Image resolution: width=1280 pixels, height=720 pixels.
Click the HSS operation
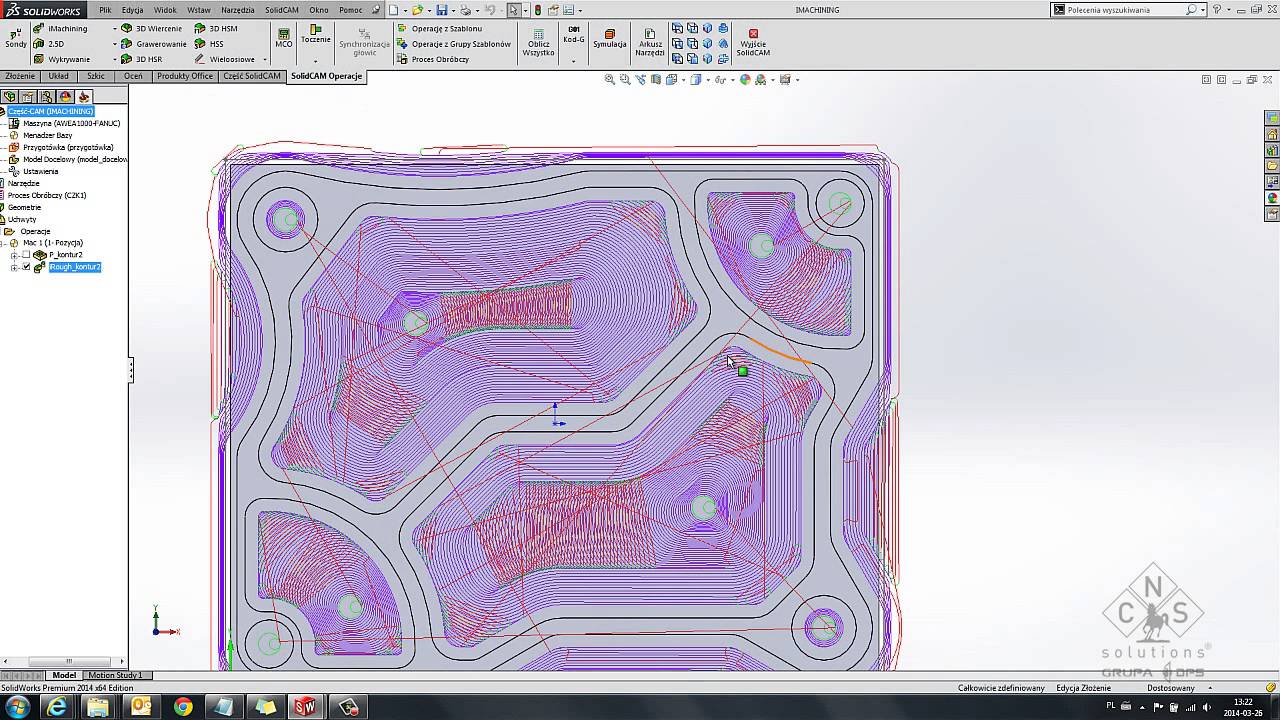[x=209, y=44]
